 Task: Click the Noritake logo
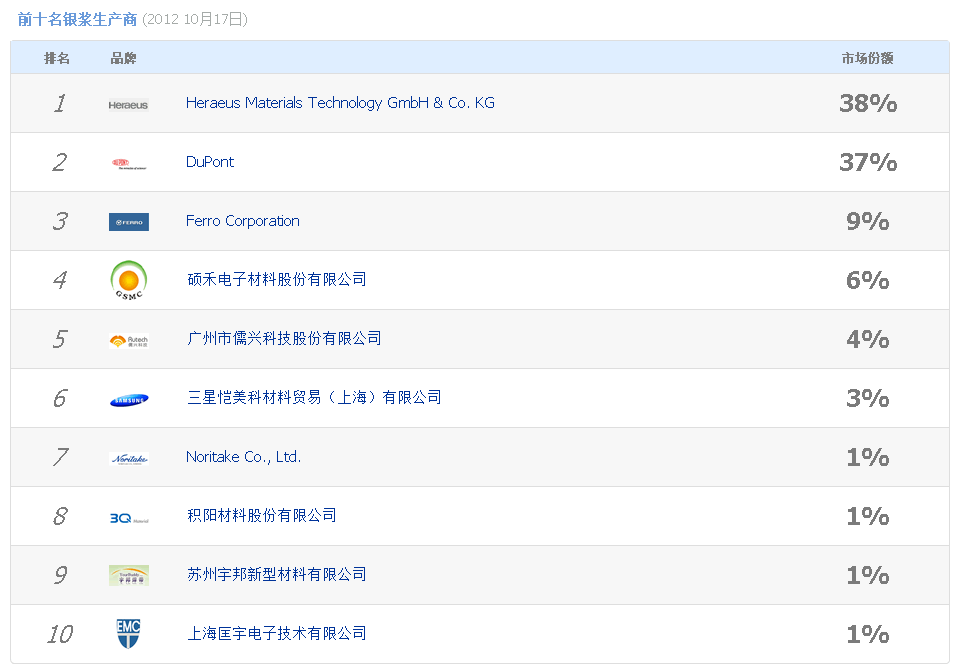tap(128, 458)
